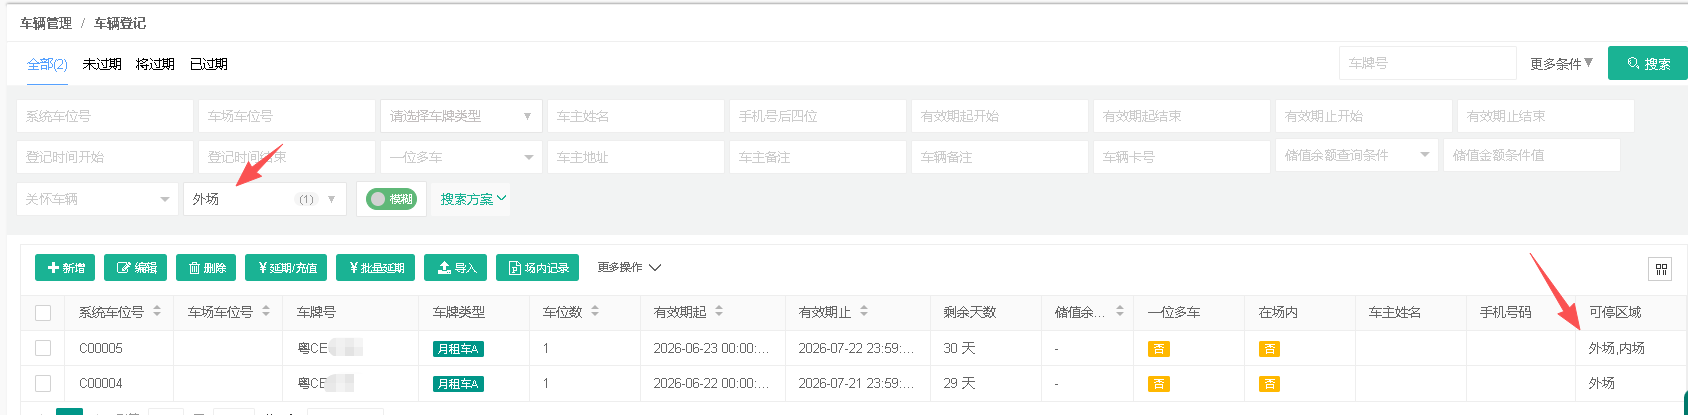Click the 编辑 edit button
Screen dimensions: 1688x415
[x=136, y=268]
